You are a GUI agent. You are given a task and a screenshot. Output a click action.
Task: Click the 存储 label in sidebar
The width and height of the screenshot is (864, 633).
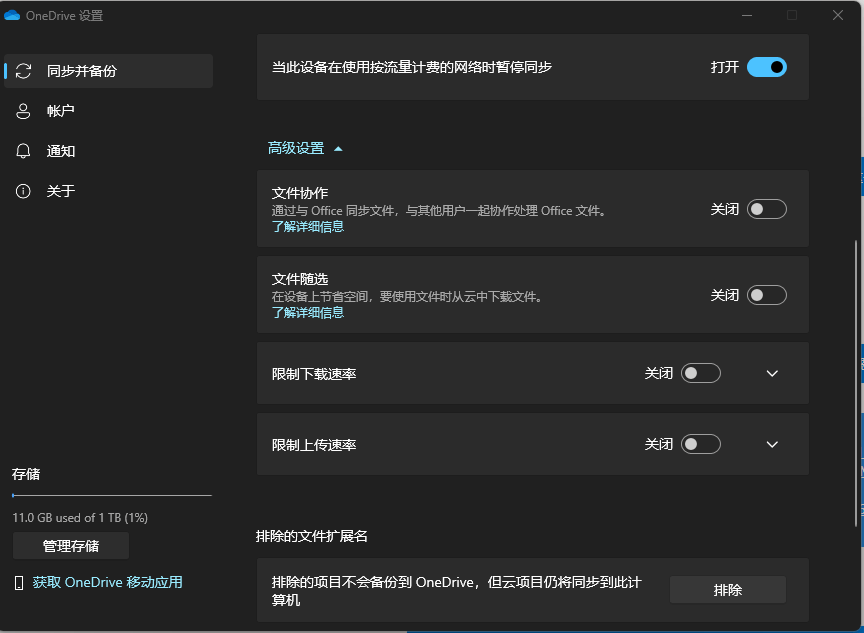[x=26, y=474]
